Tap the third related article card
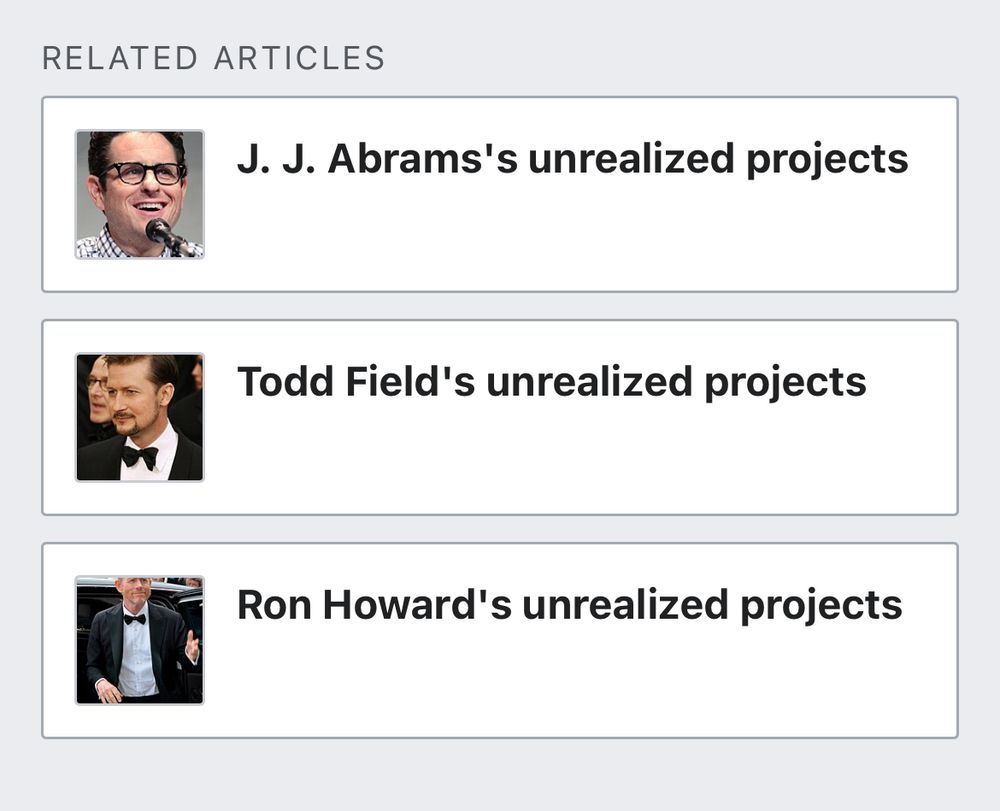The image size is (1000, 811). coord(500,641)
